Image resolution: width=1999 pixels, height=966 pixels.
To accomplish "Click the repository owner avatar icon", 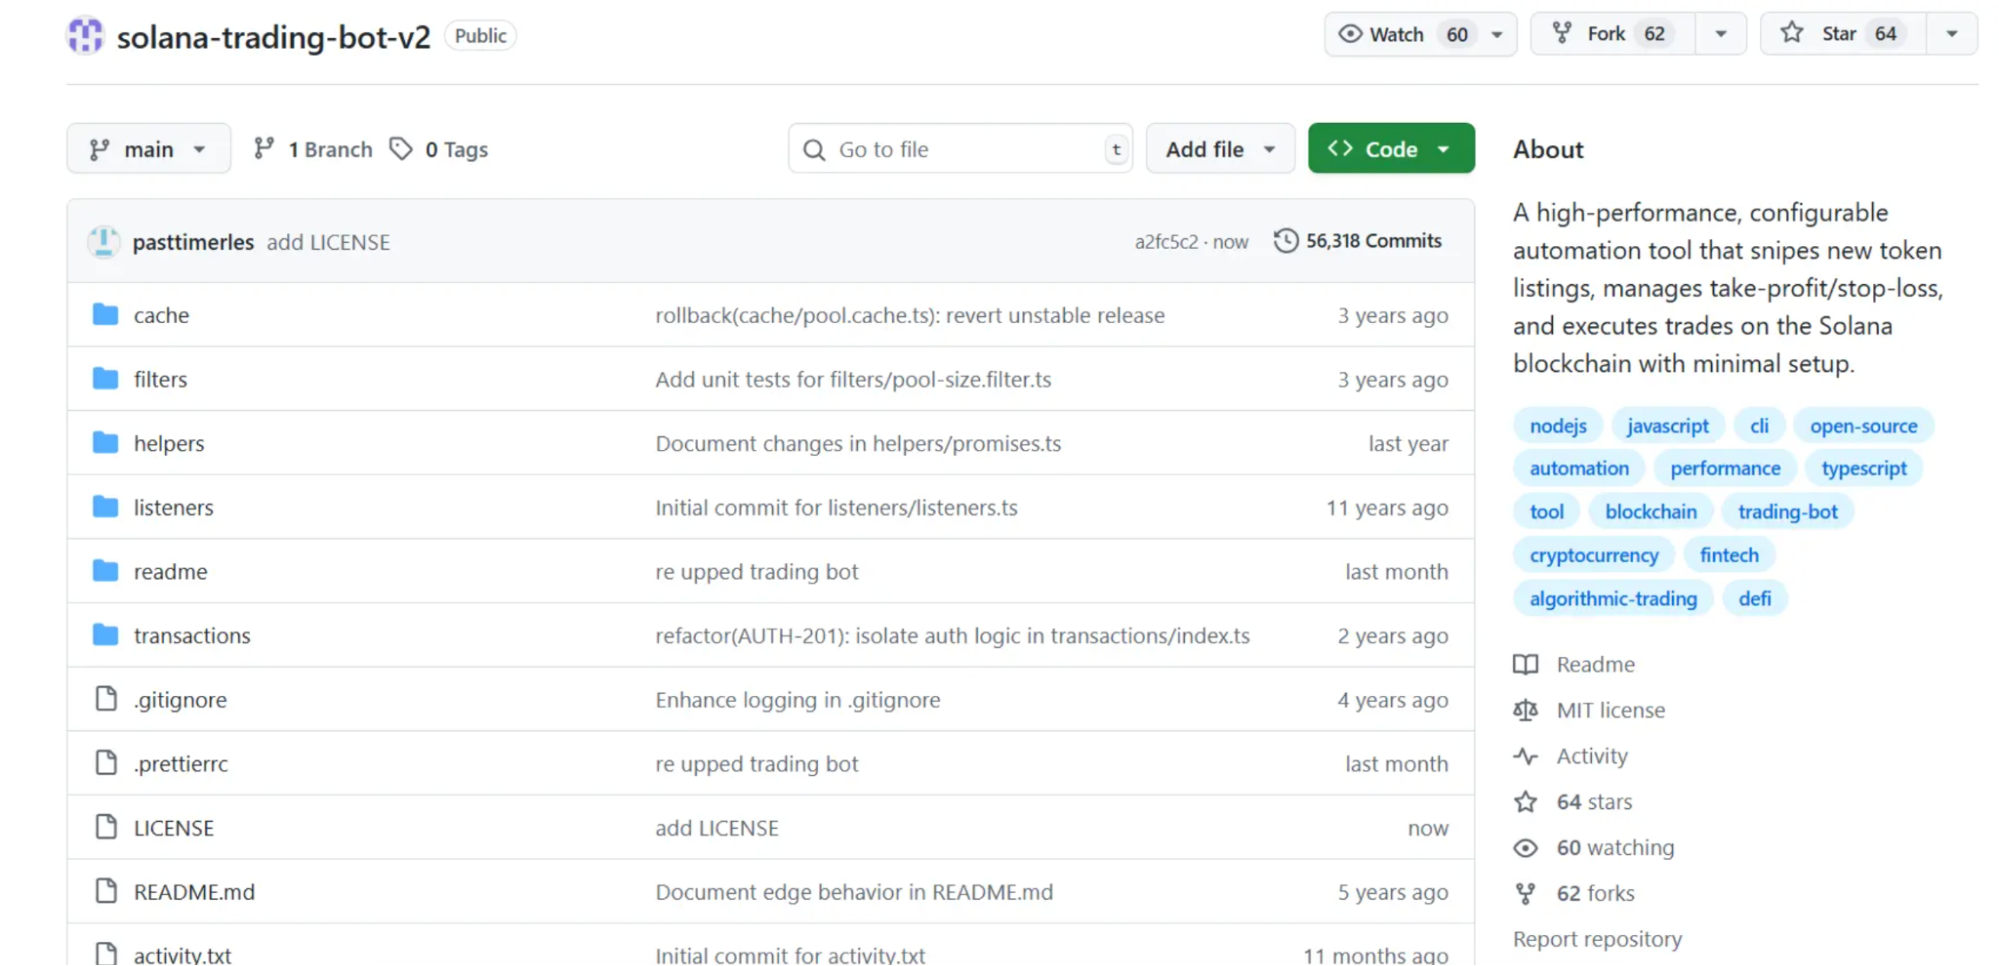I will pos(85,36).
